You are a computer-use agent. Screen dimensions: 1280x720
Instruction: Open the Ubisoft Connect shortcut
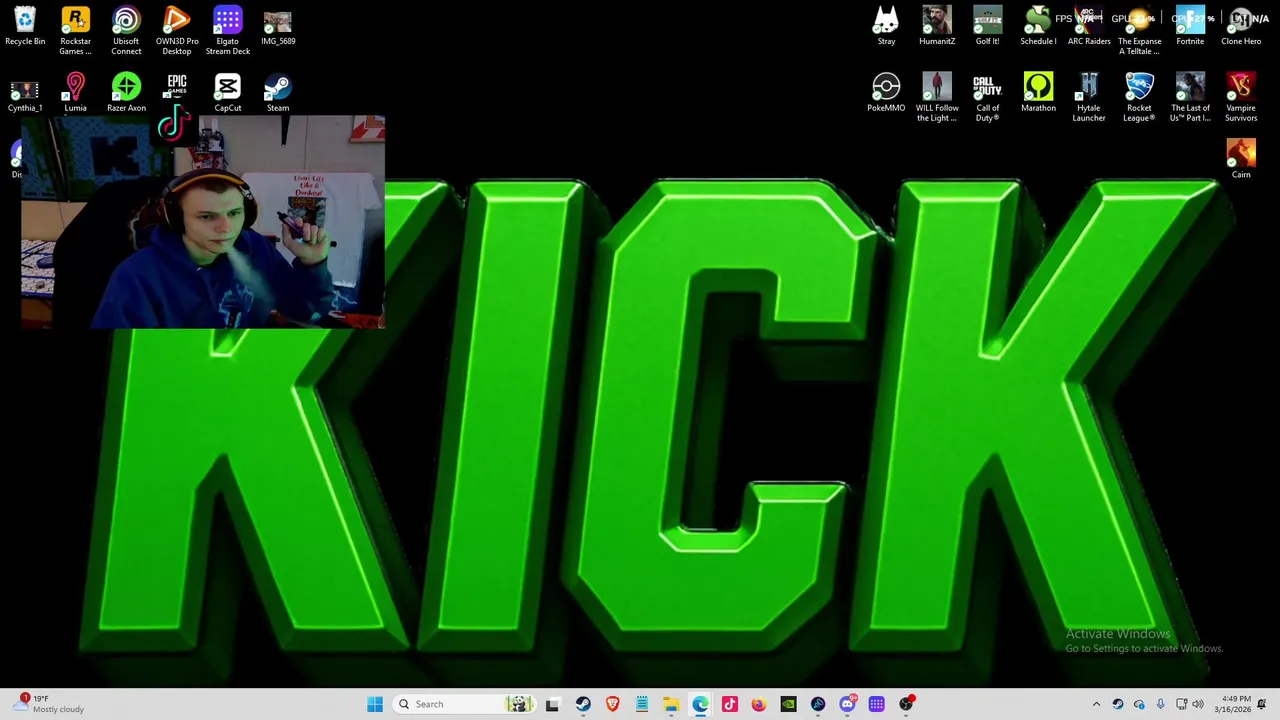click(x=126, y=31)
